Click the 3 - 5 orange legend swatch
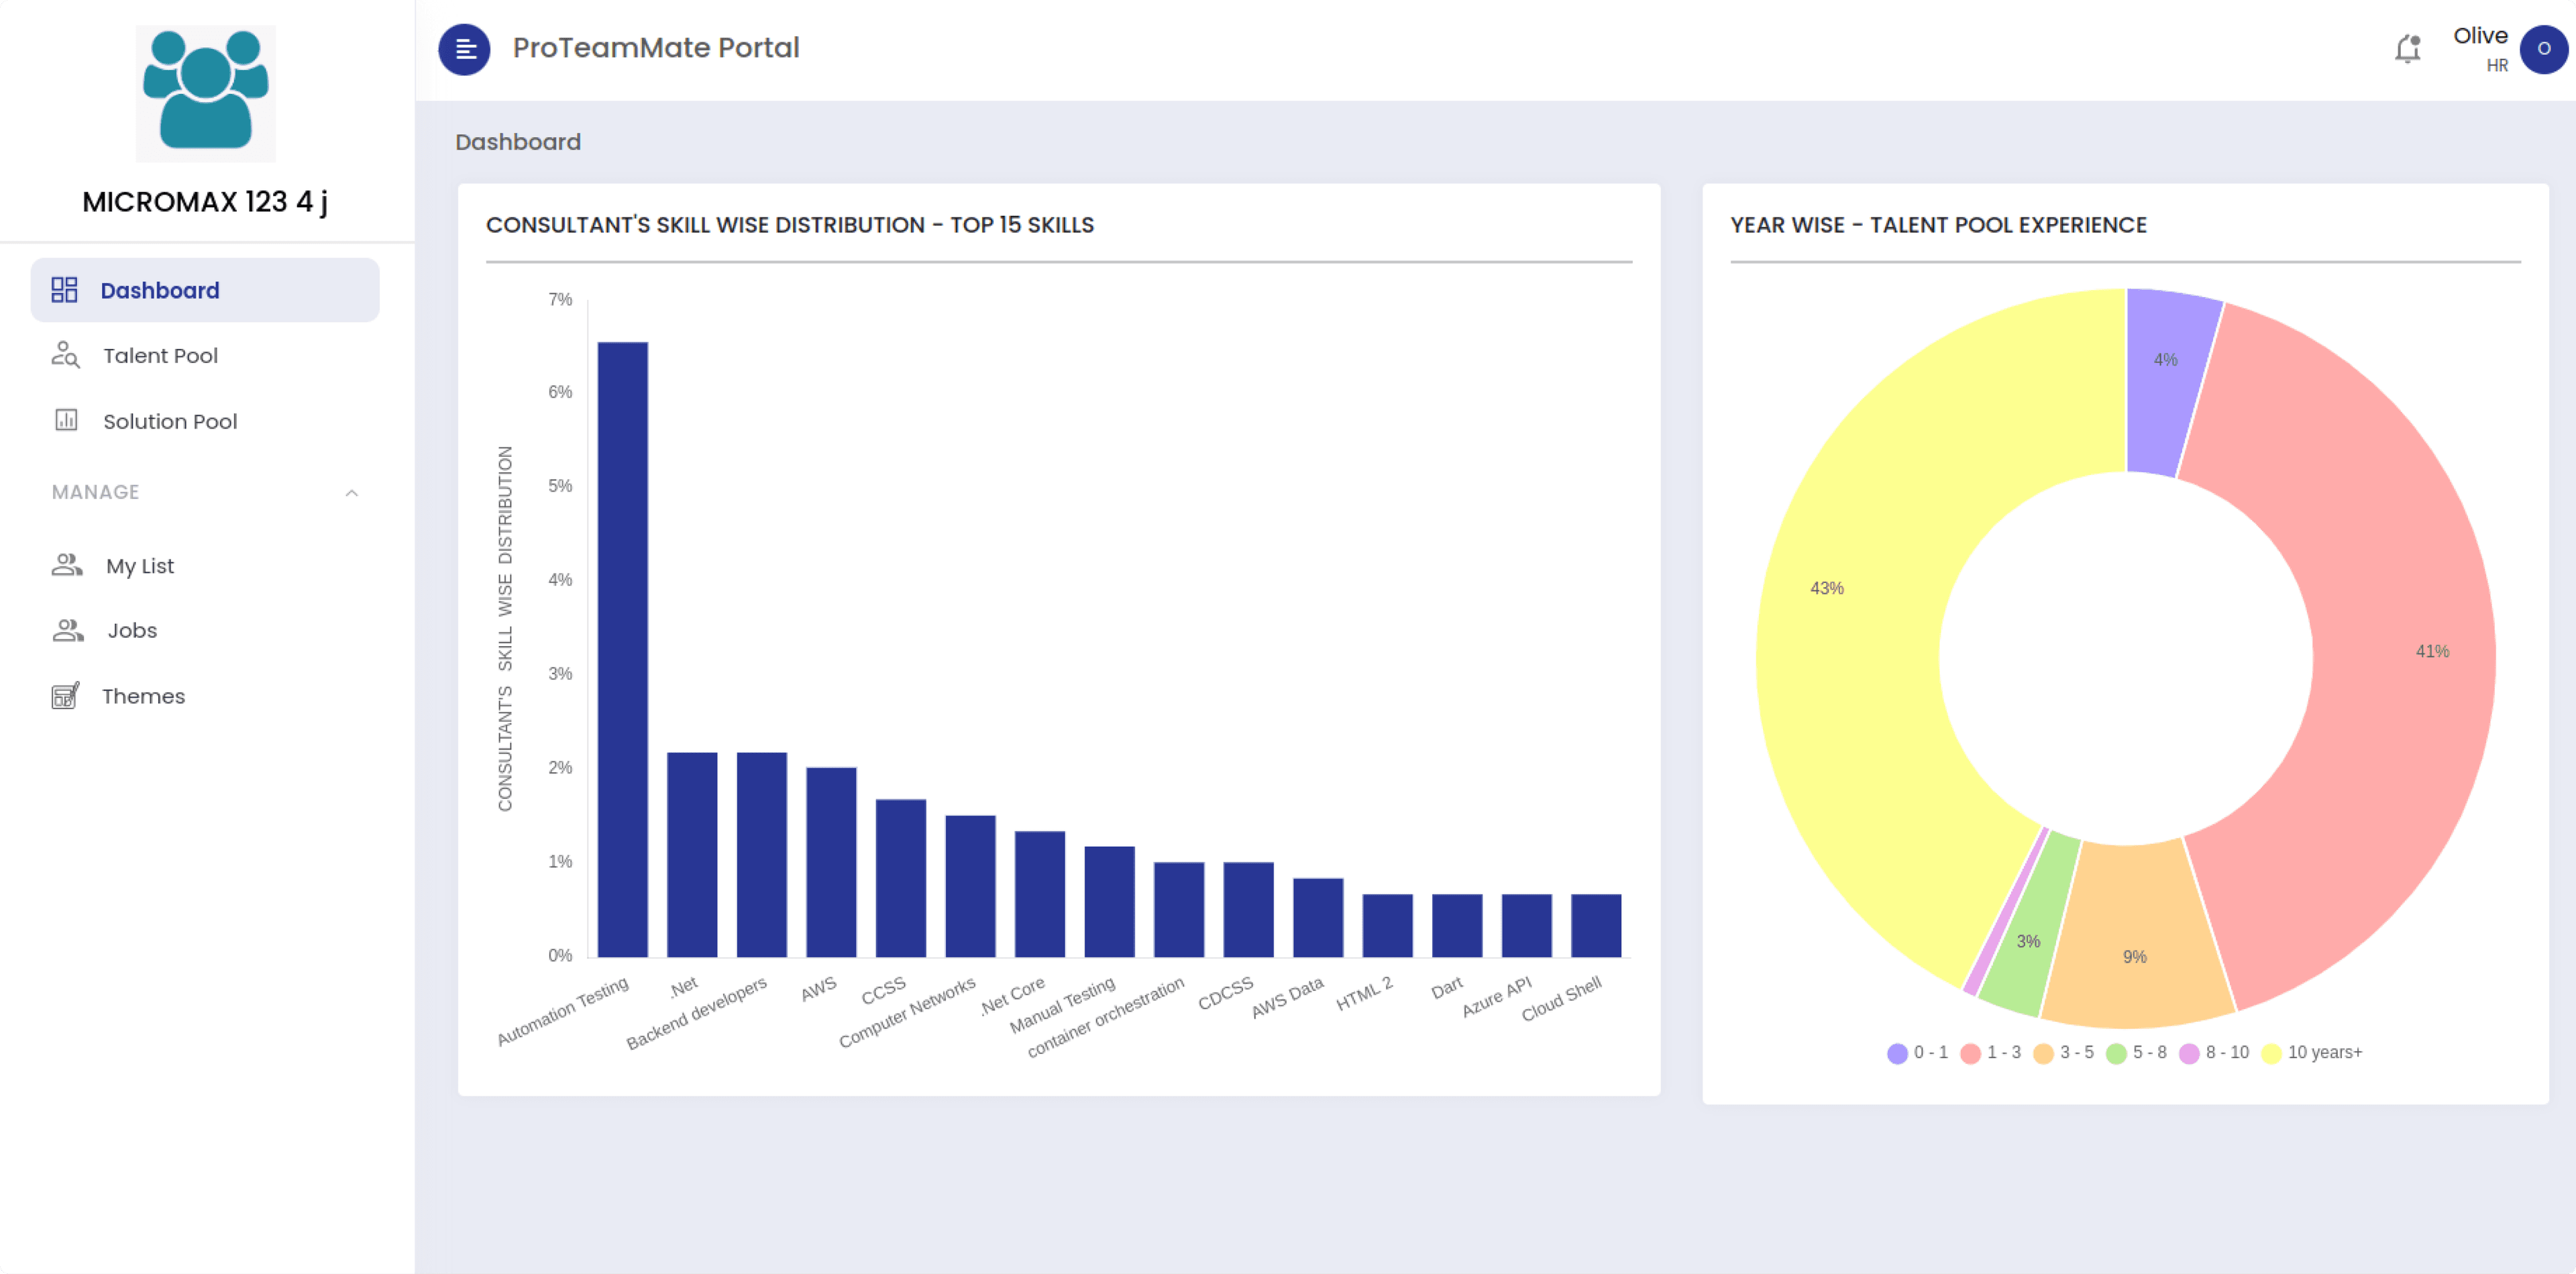 point(2043,1053)
